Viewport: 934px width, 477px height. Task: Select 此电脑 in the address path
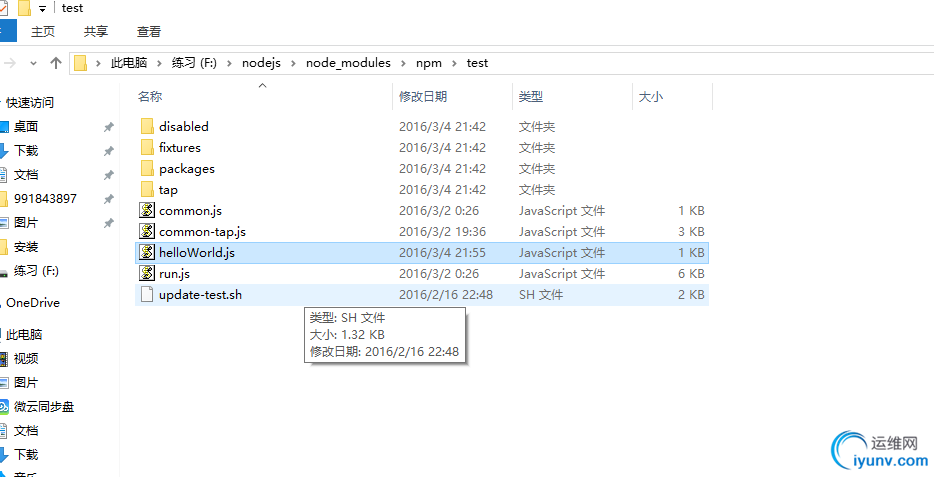pyautogui.click(x=129, y=63)
